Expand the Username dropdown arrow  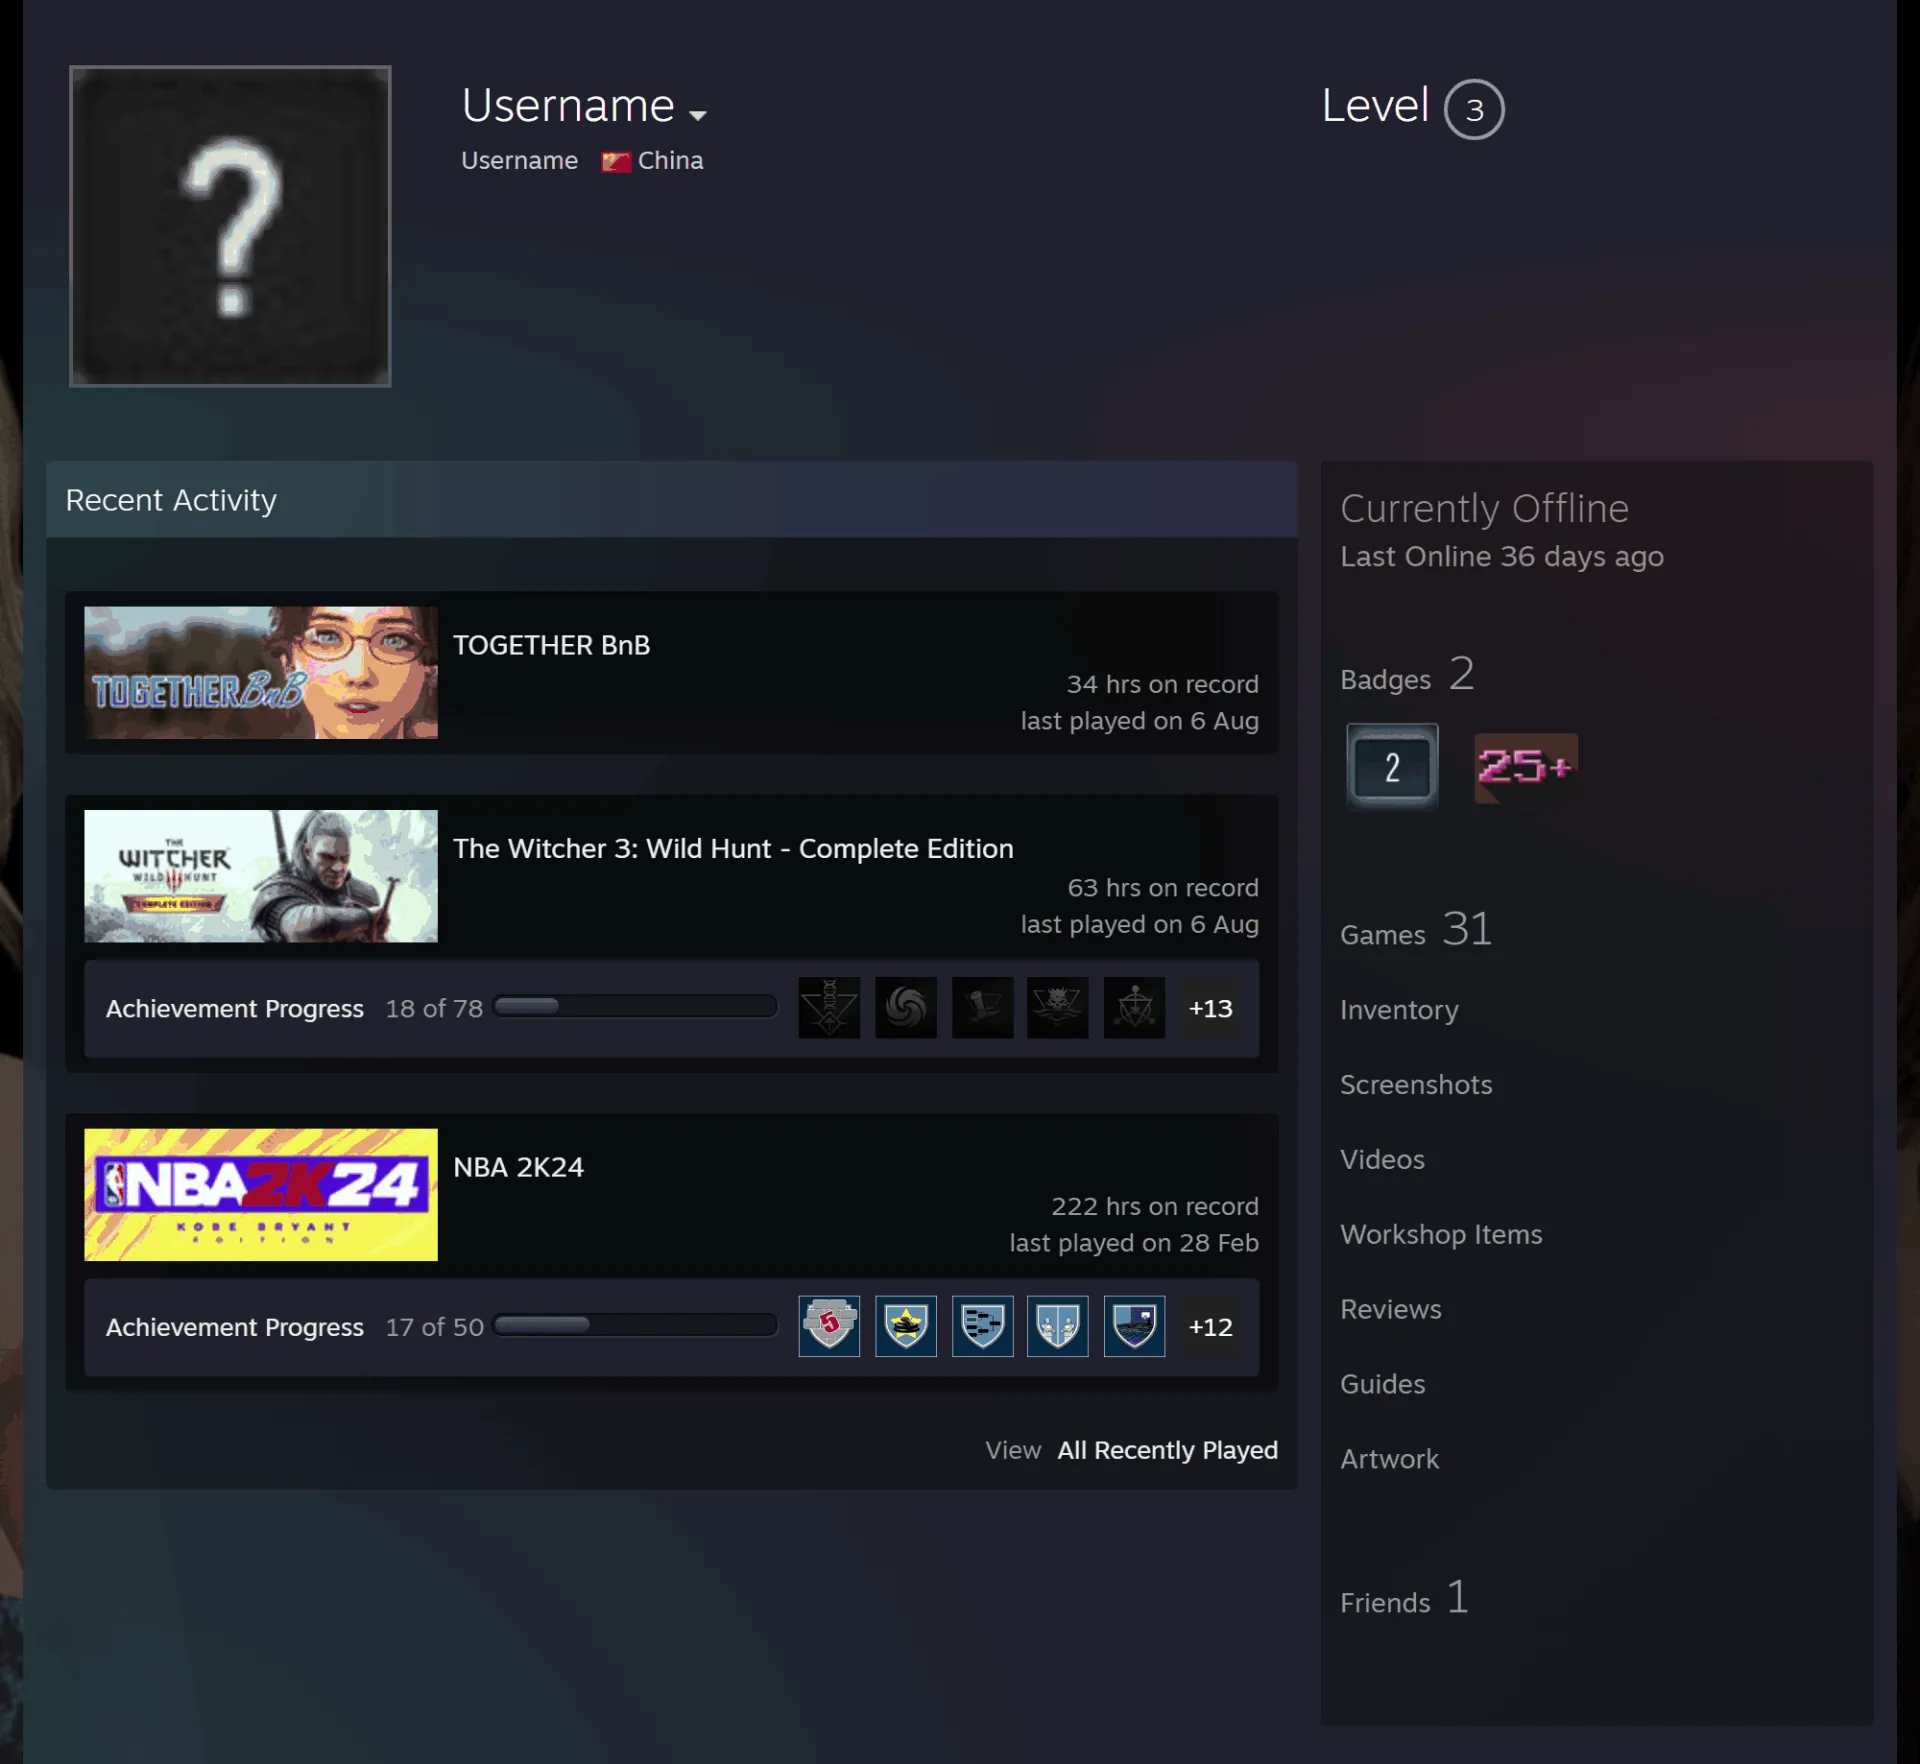698,115
